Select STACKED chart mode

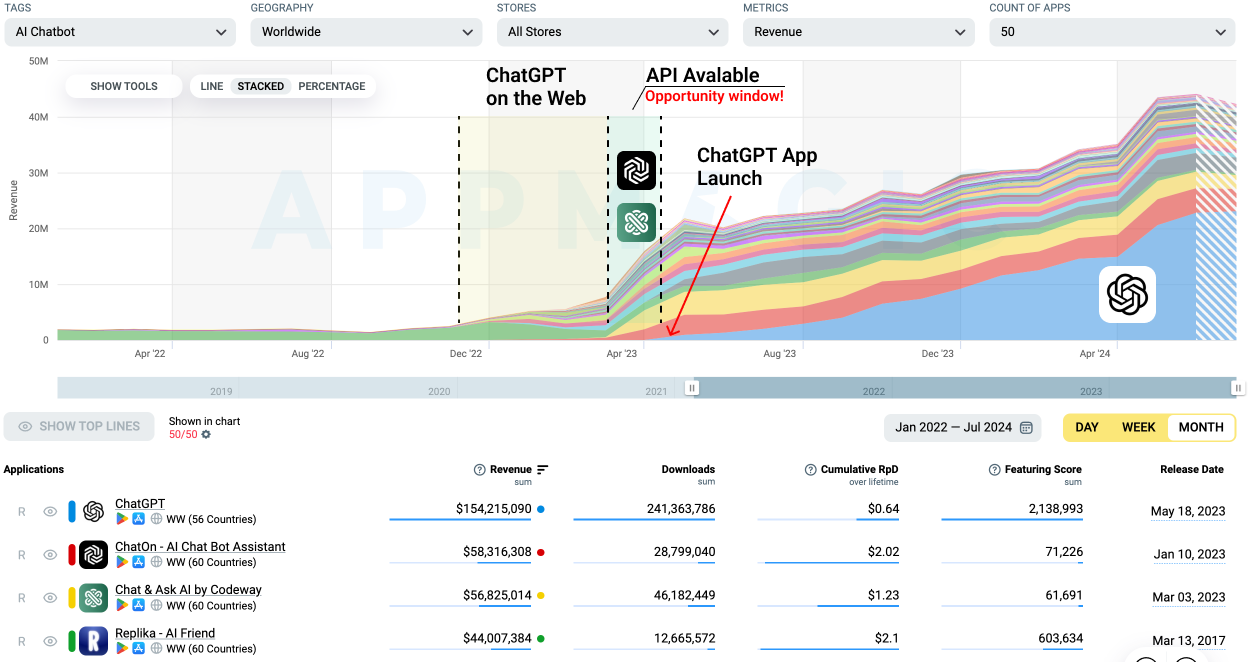261,86
